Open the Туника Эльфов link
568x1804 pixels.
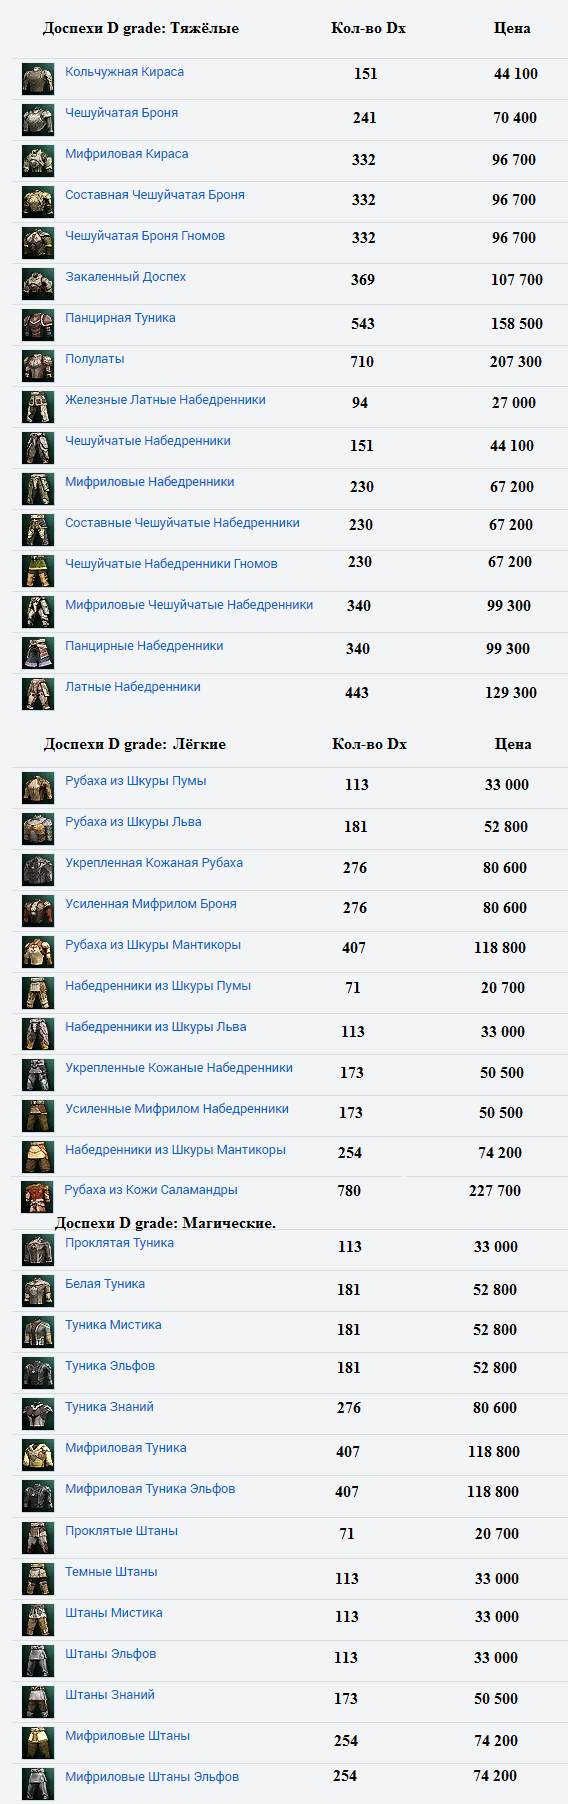[x=110, y=1366]
